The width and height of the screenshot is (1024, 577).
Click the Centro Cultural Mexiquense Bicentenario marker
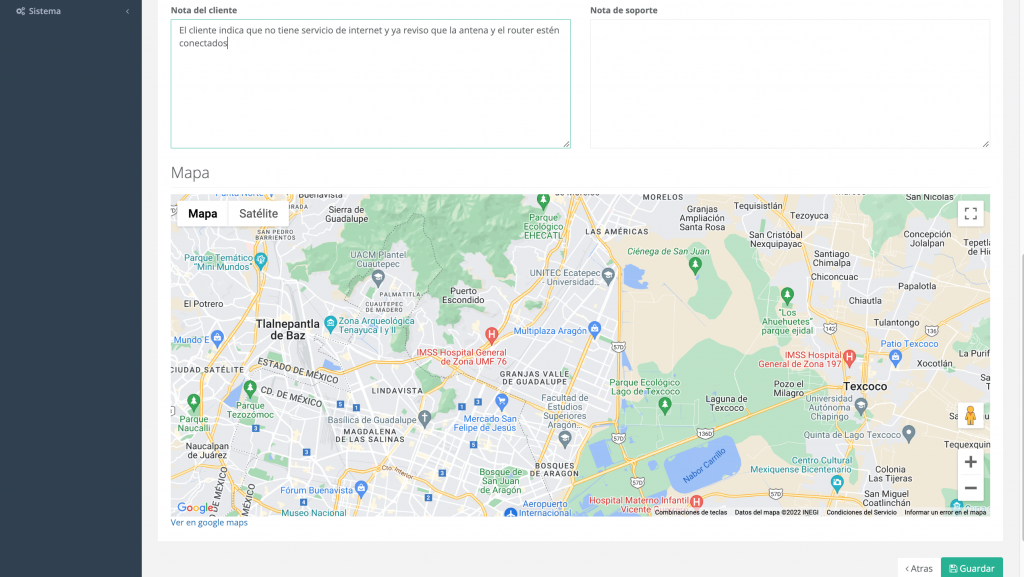837,483
